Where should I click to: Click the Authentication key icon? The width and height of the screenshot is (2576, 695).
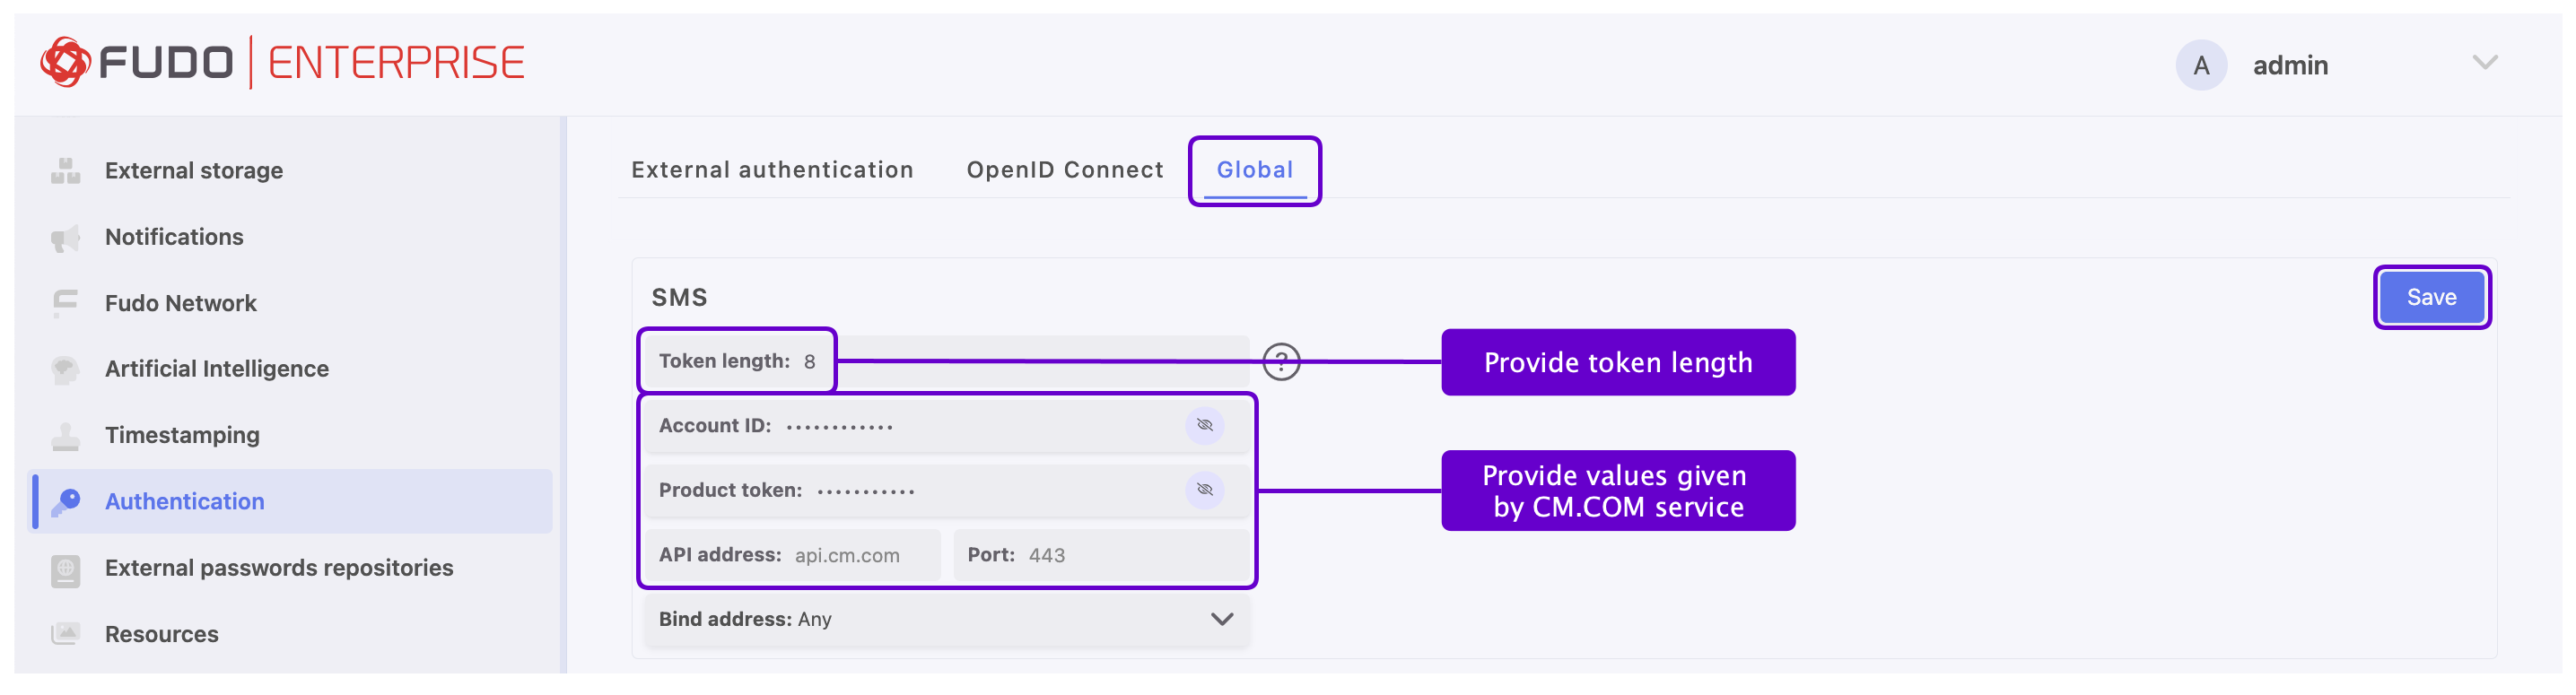coord(68,501)
